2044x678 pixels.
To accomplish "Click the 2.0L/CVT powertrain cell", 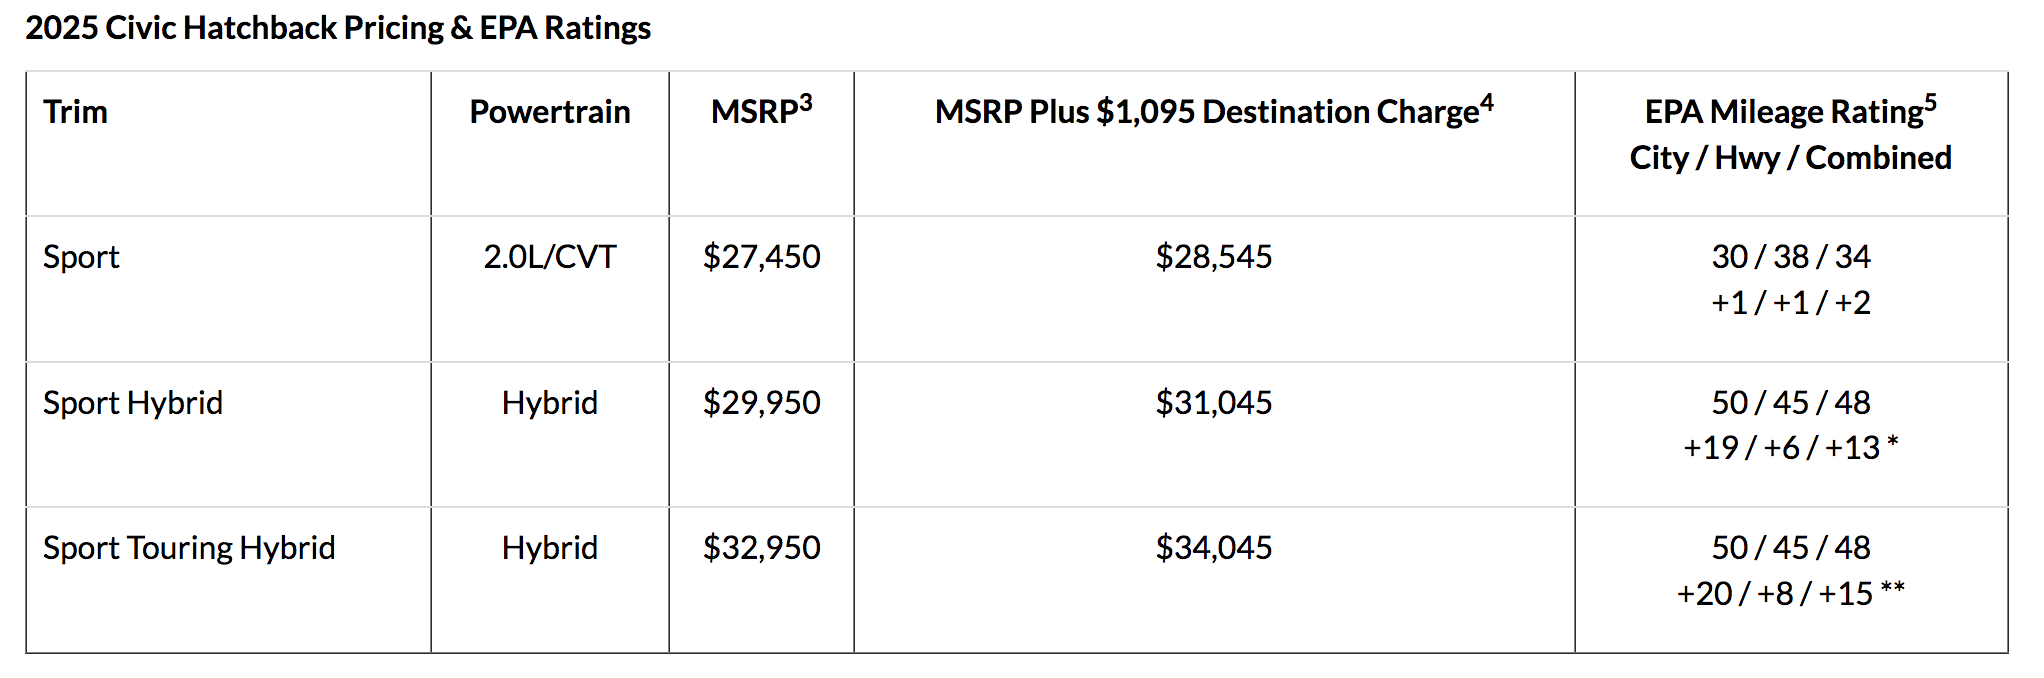I will pyautogui.click(x=549, y=257).
